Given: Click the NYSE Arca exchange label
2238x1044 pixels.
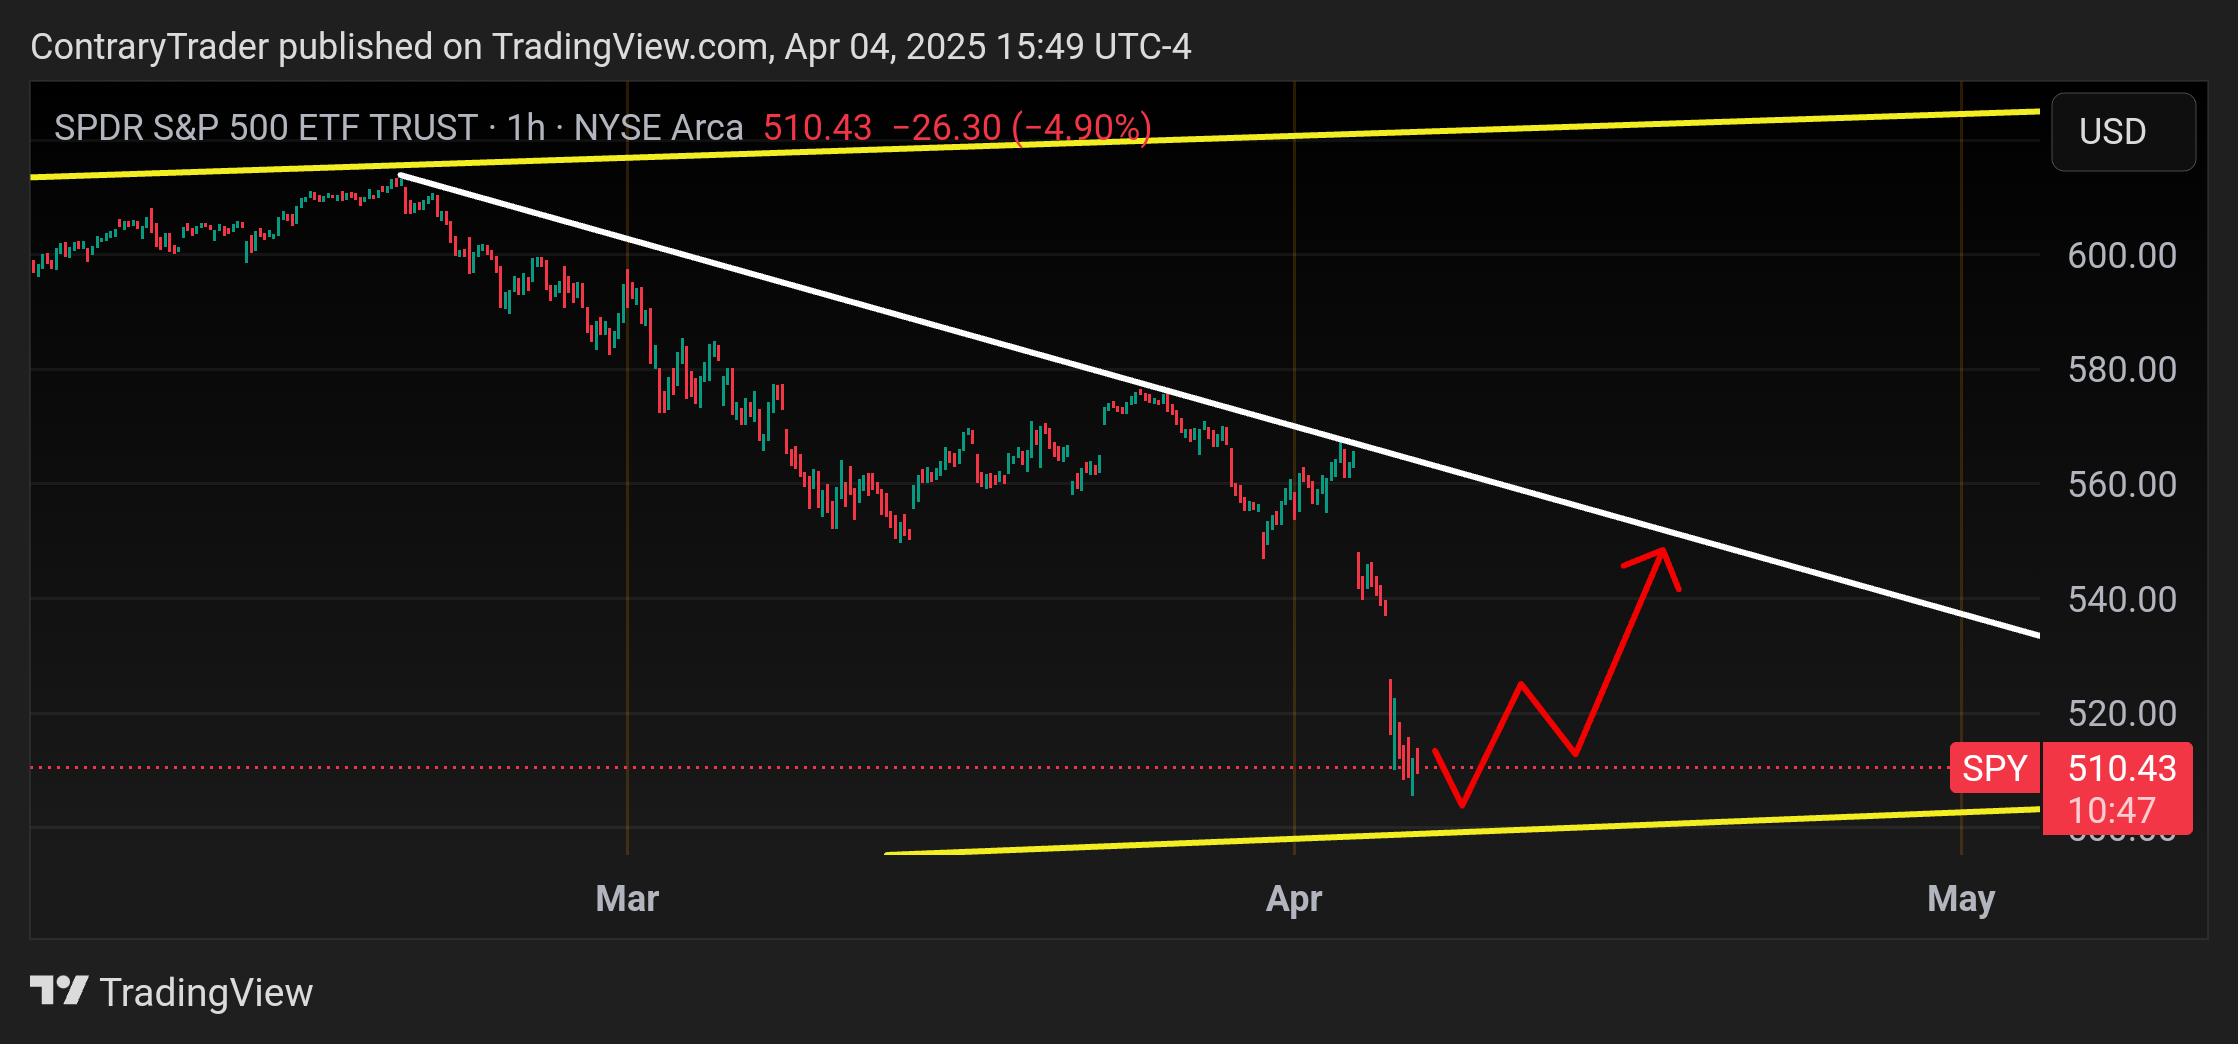Looking at the screenshot, I should pos(659,127).
